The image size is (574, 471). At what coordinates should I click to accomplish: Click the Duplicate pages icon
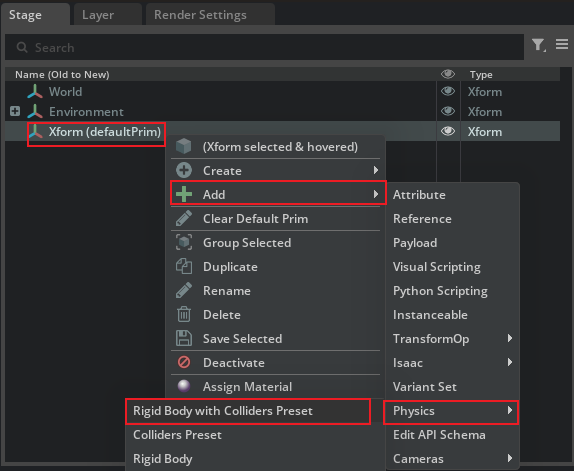tap(184, 266)
